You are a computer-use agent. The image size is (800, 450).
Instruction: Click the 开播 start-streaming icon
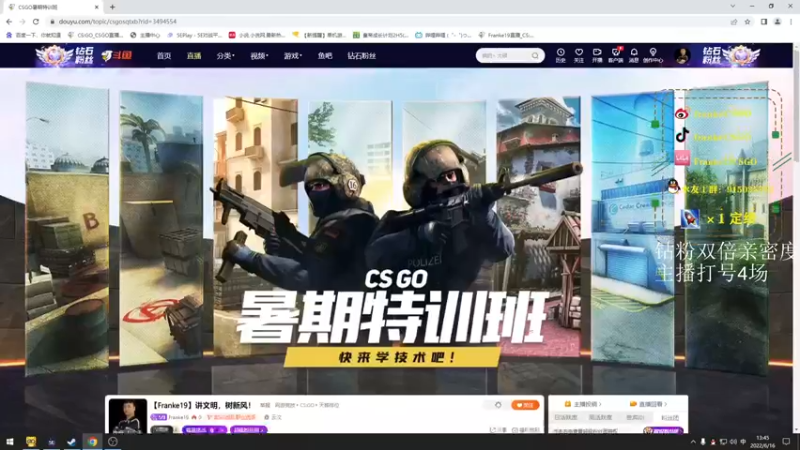pos(597,55)
